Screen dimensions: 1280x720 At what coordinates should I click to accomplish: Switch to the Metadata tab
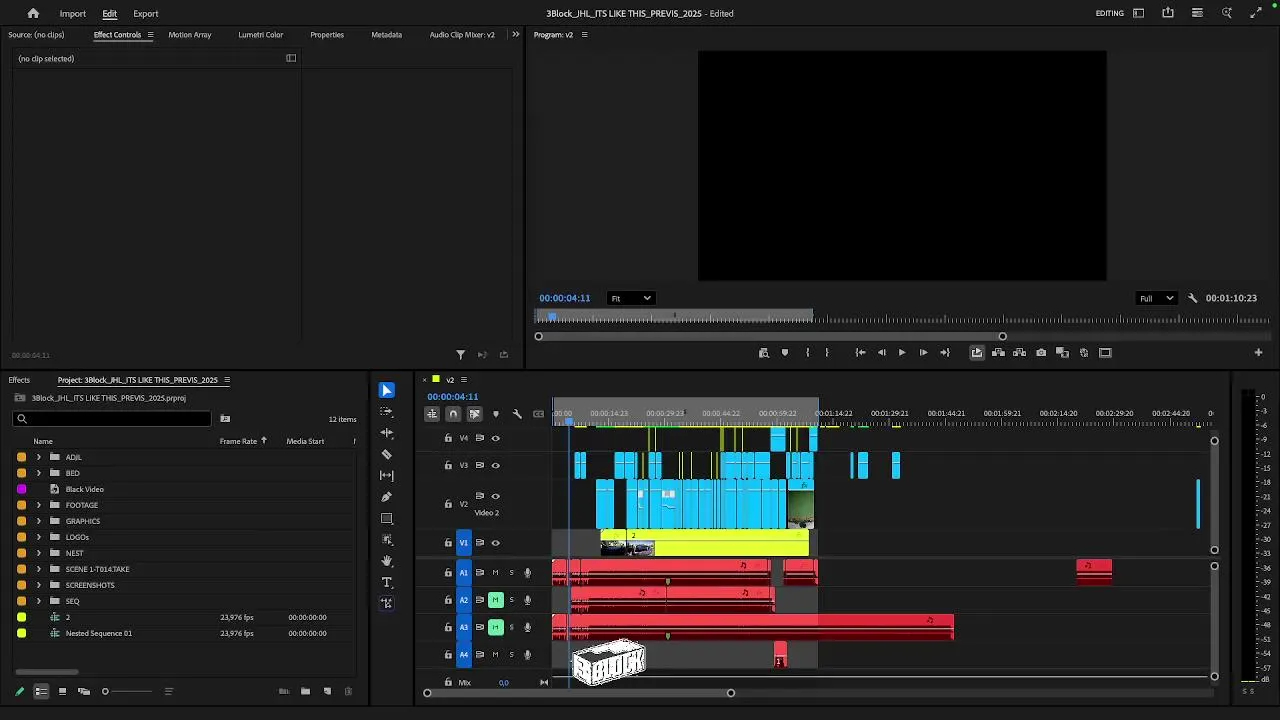pyautogui.click(x=387, y=34)
